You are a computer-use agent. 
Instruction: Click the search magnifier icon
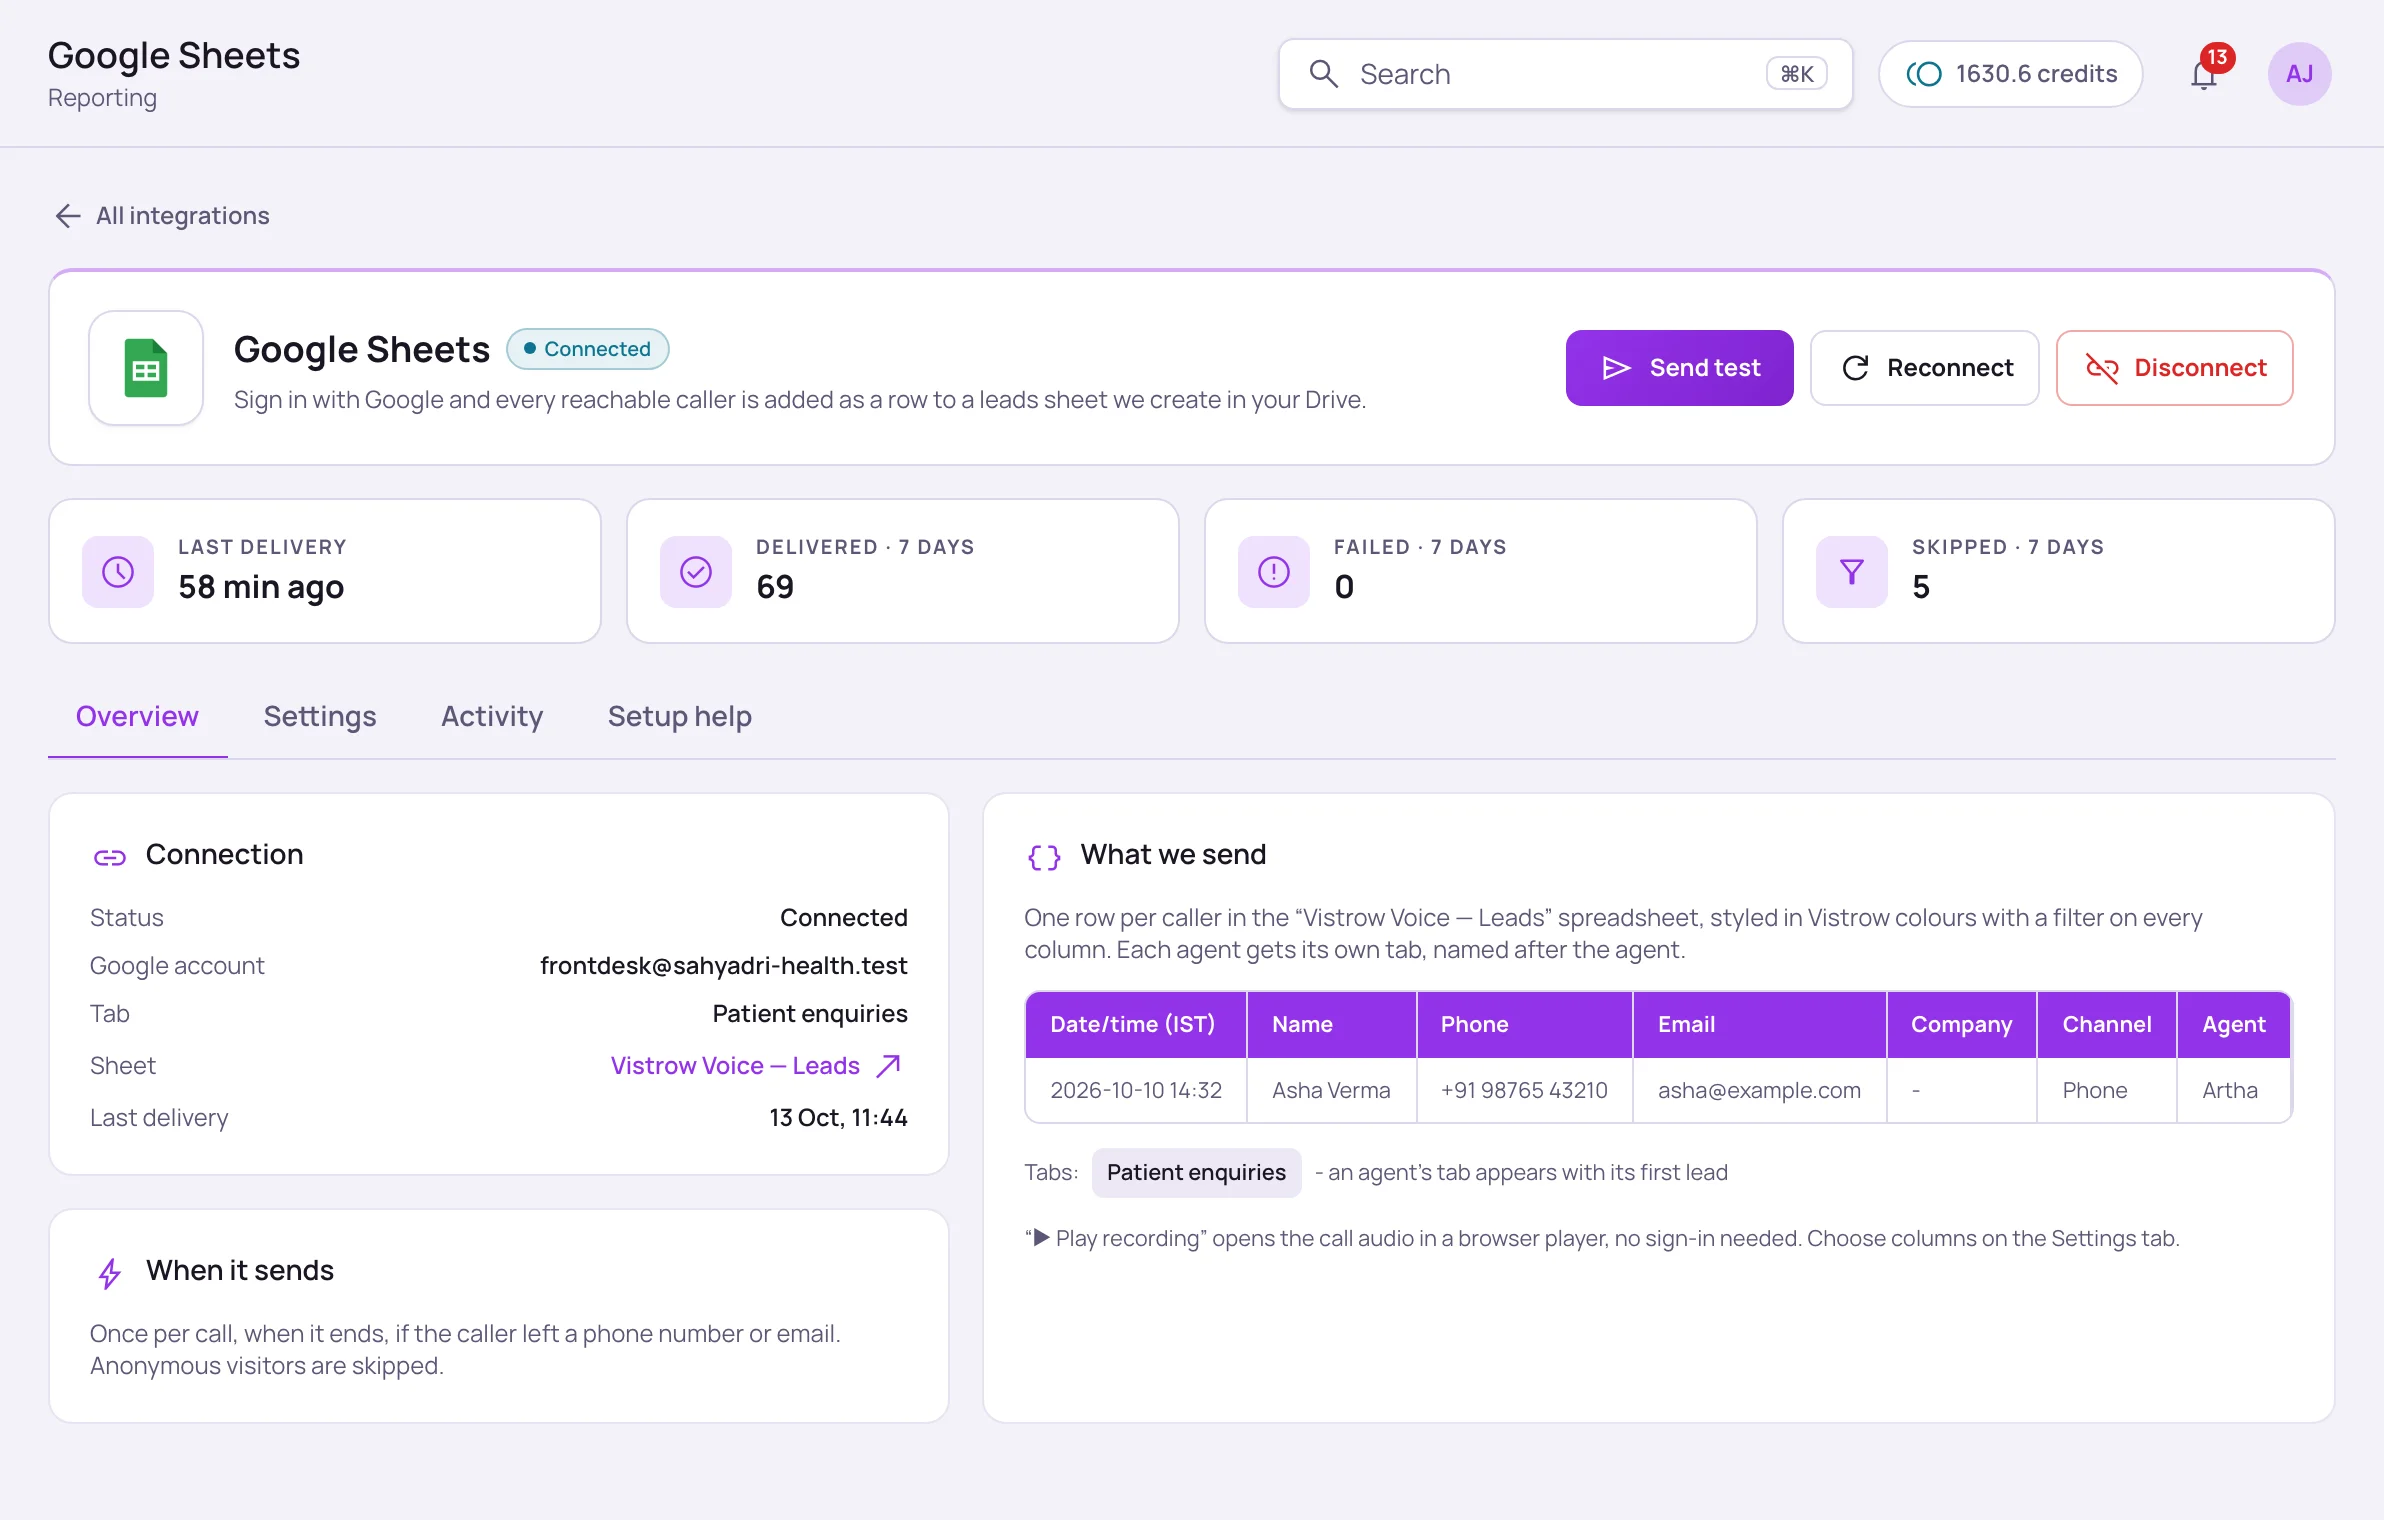click(x=1323, y=73)
